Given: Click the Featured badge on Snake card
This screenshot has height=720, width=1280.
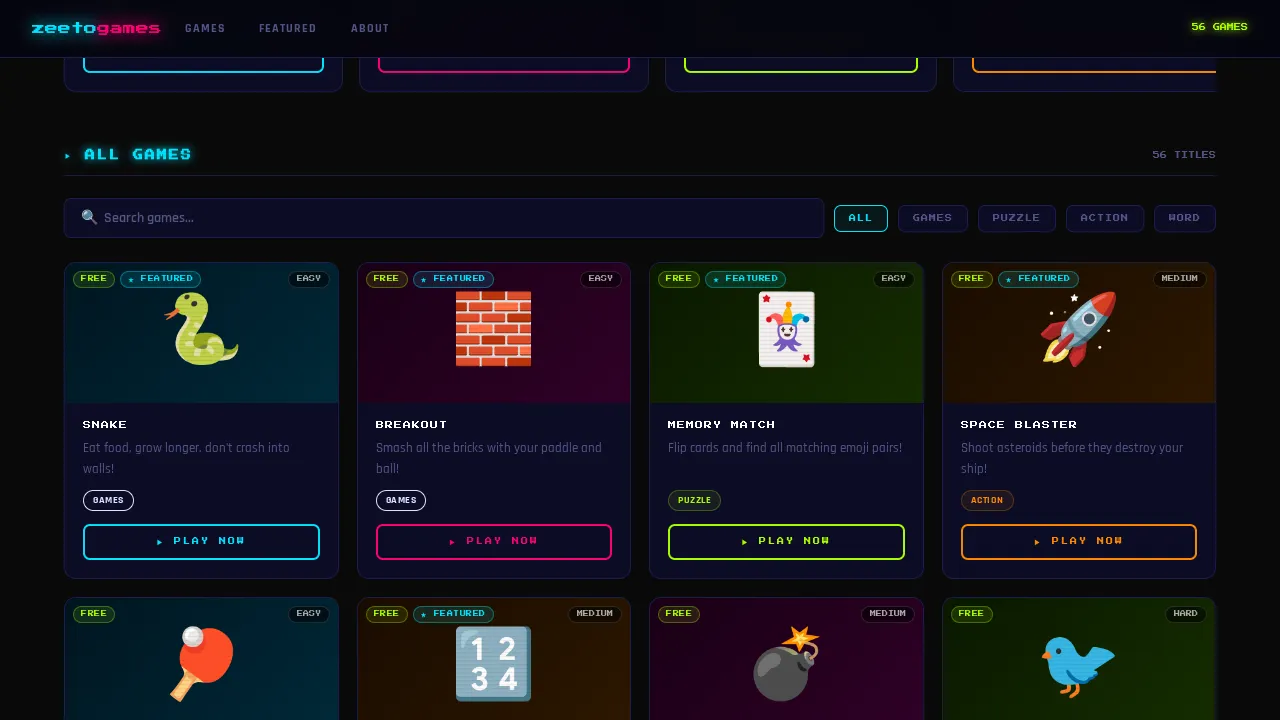Looking at the screenshot, I should [161, 279].
